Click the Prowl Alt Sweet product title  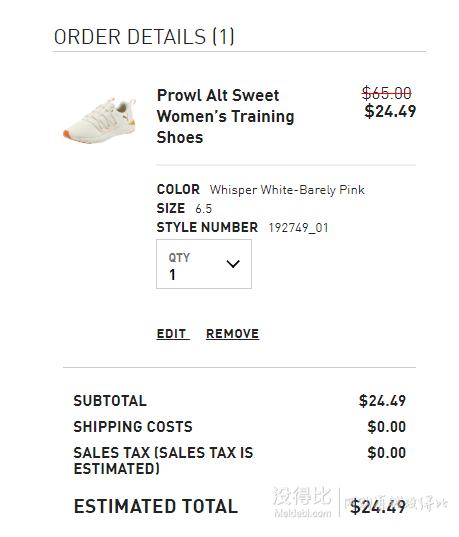point(225,116)
